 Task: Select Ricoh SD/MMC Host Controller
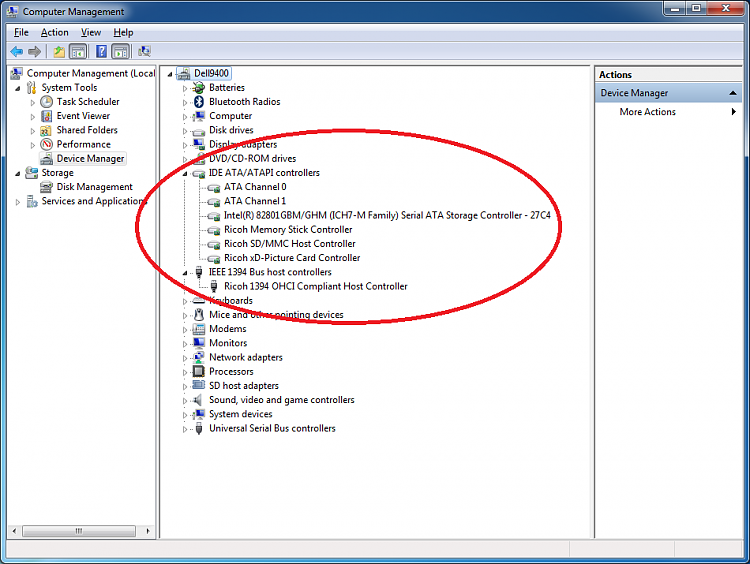289,243
